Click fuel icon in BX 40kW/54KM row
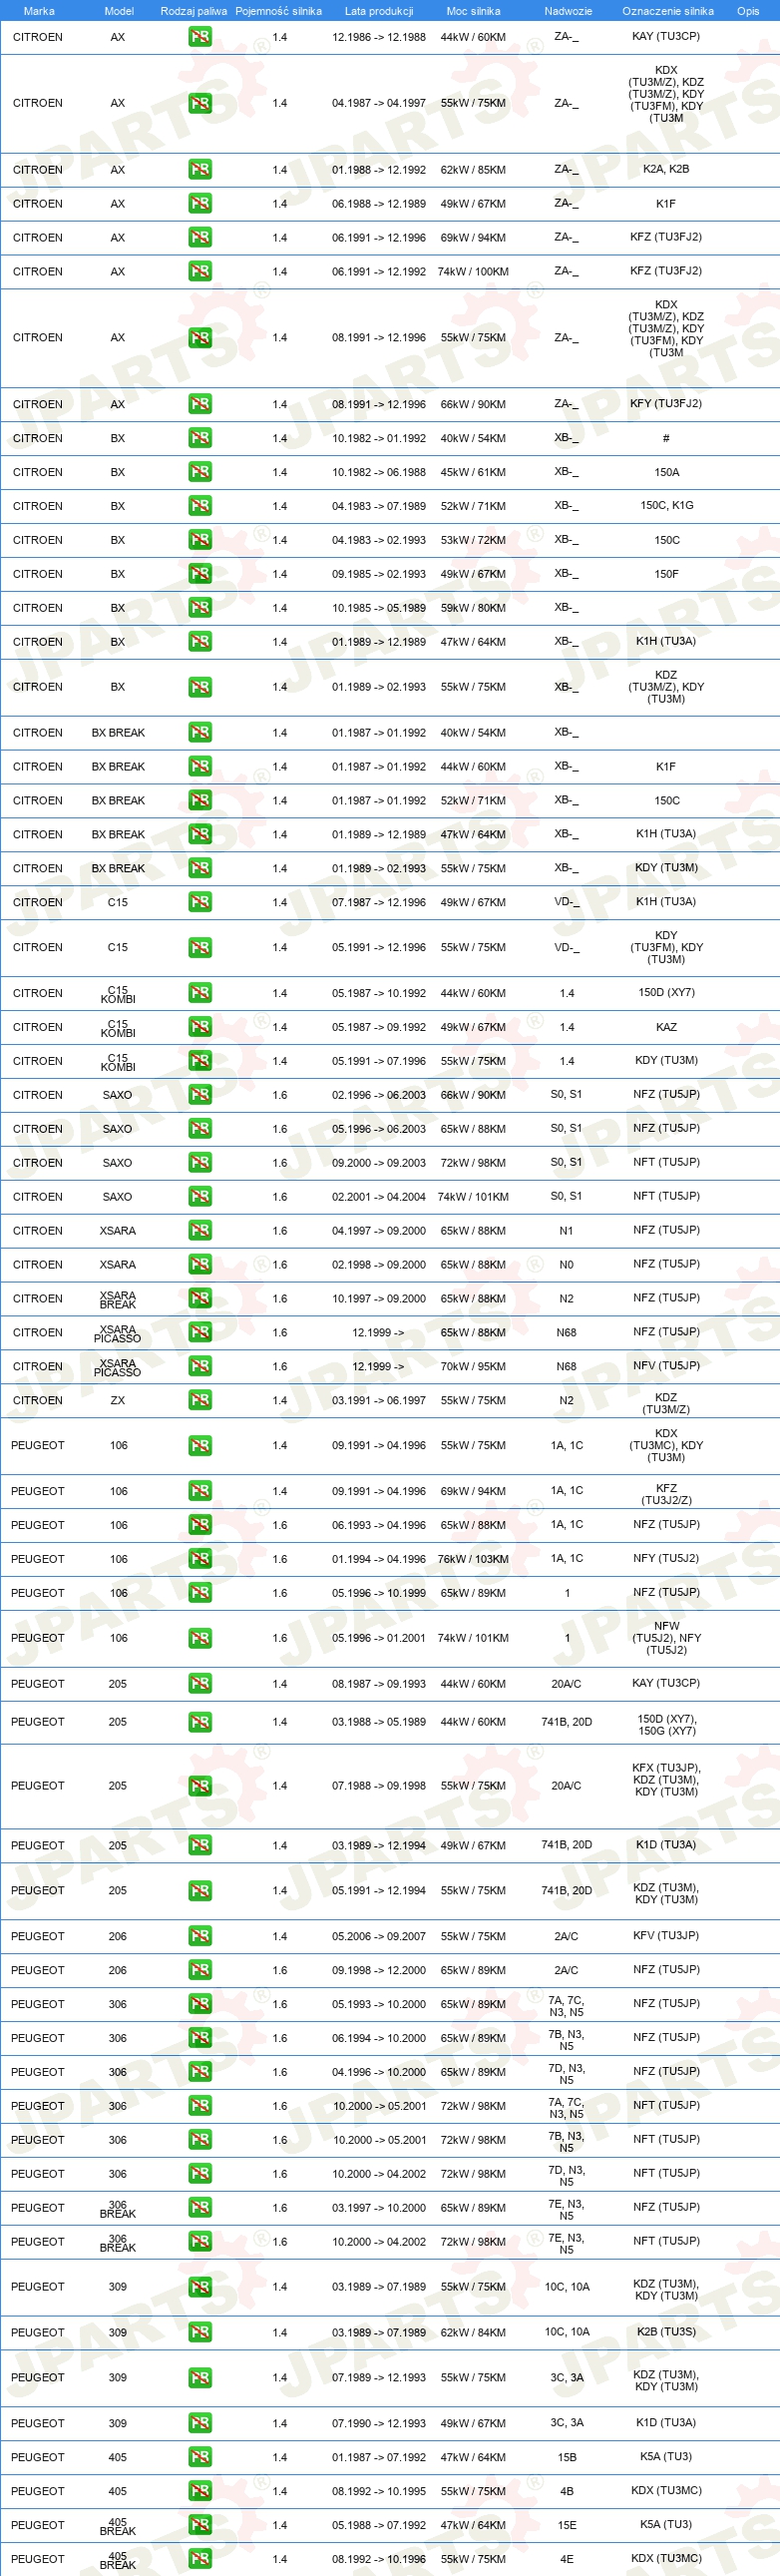Image resolution: width=780 pixels, height=2576 pixels. tap(200, 438)
